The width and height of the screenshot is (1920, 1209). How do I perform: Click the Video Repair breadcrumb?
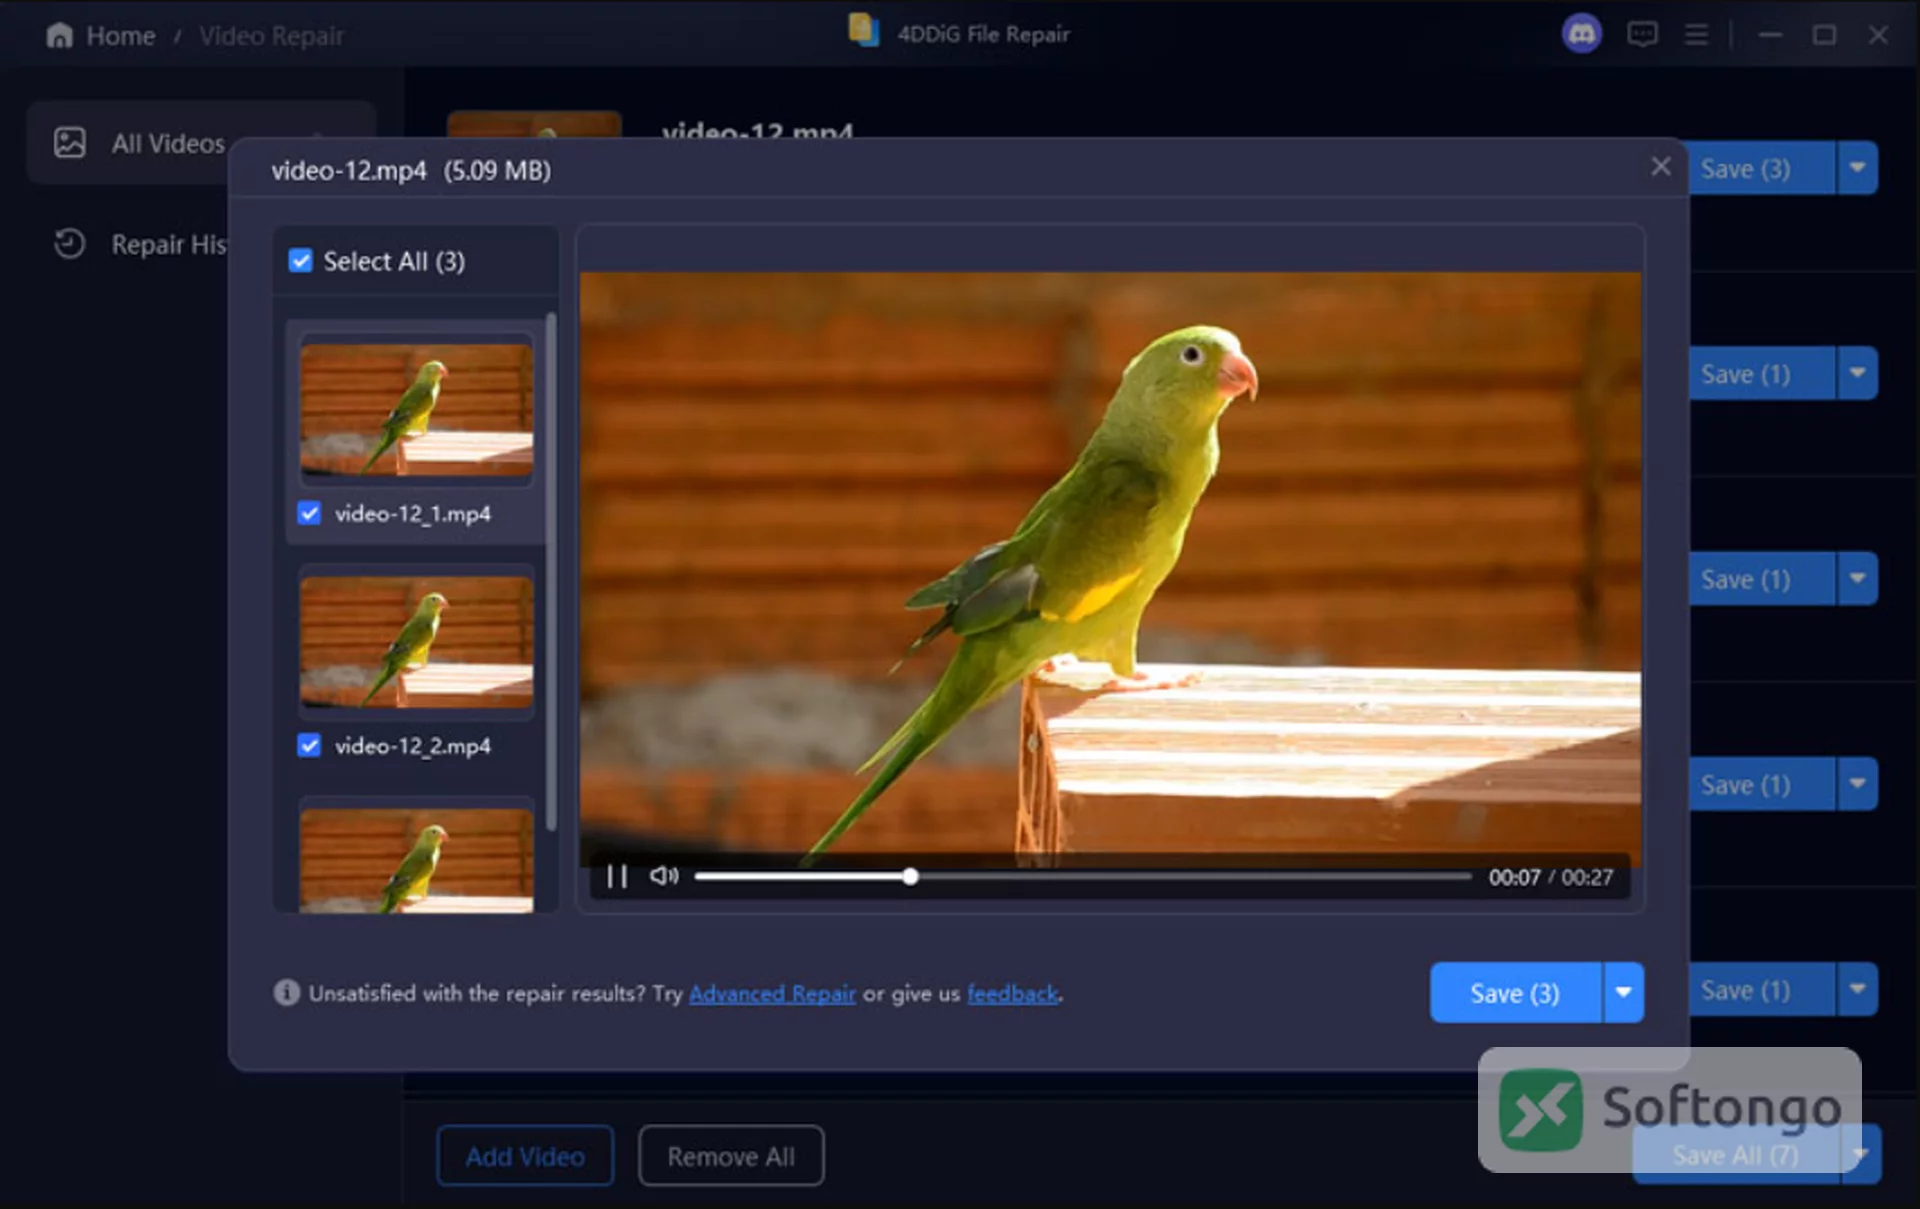(271, 36)
